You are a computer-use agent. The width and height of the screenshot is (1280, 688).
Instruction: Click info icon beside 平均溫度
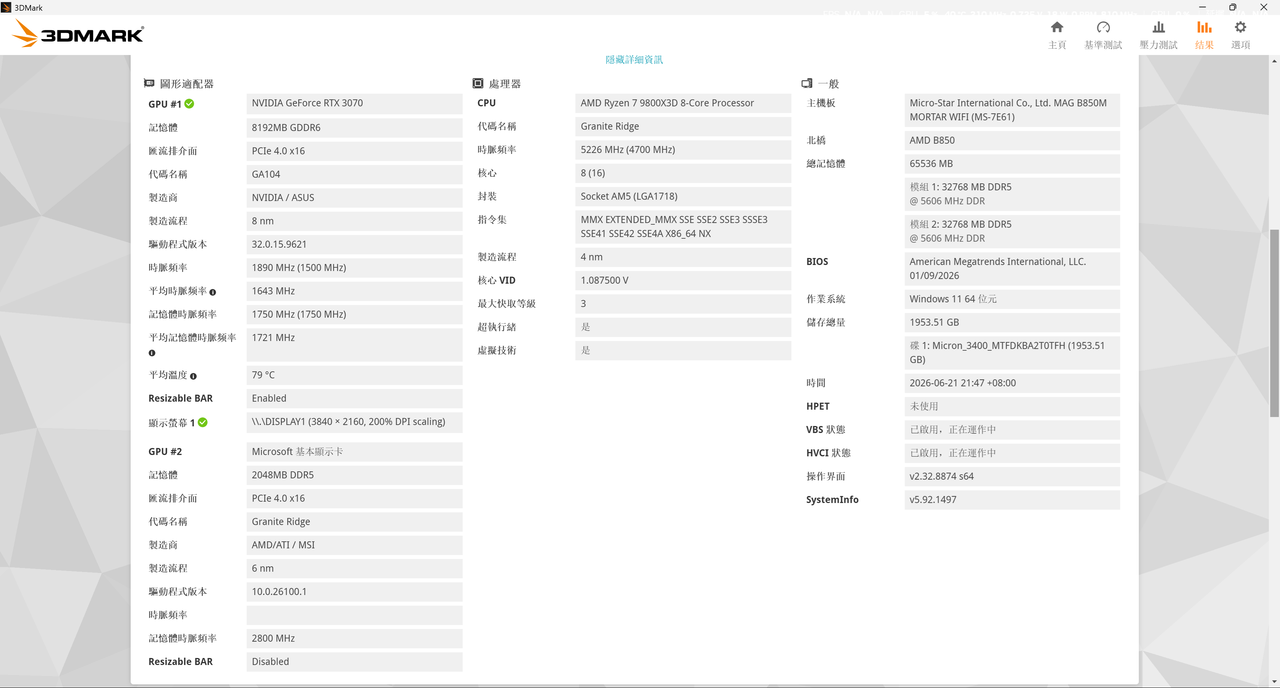click(193, 376)
